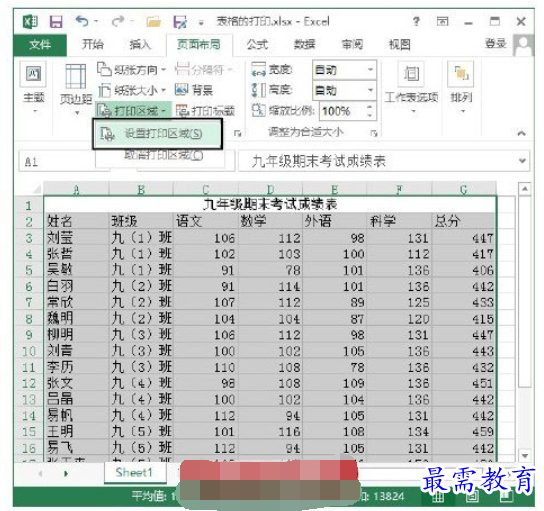Open the 高度 height combo box
This screenshot has height=511, width=544.
[x=344, y=91]
